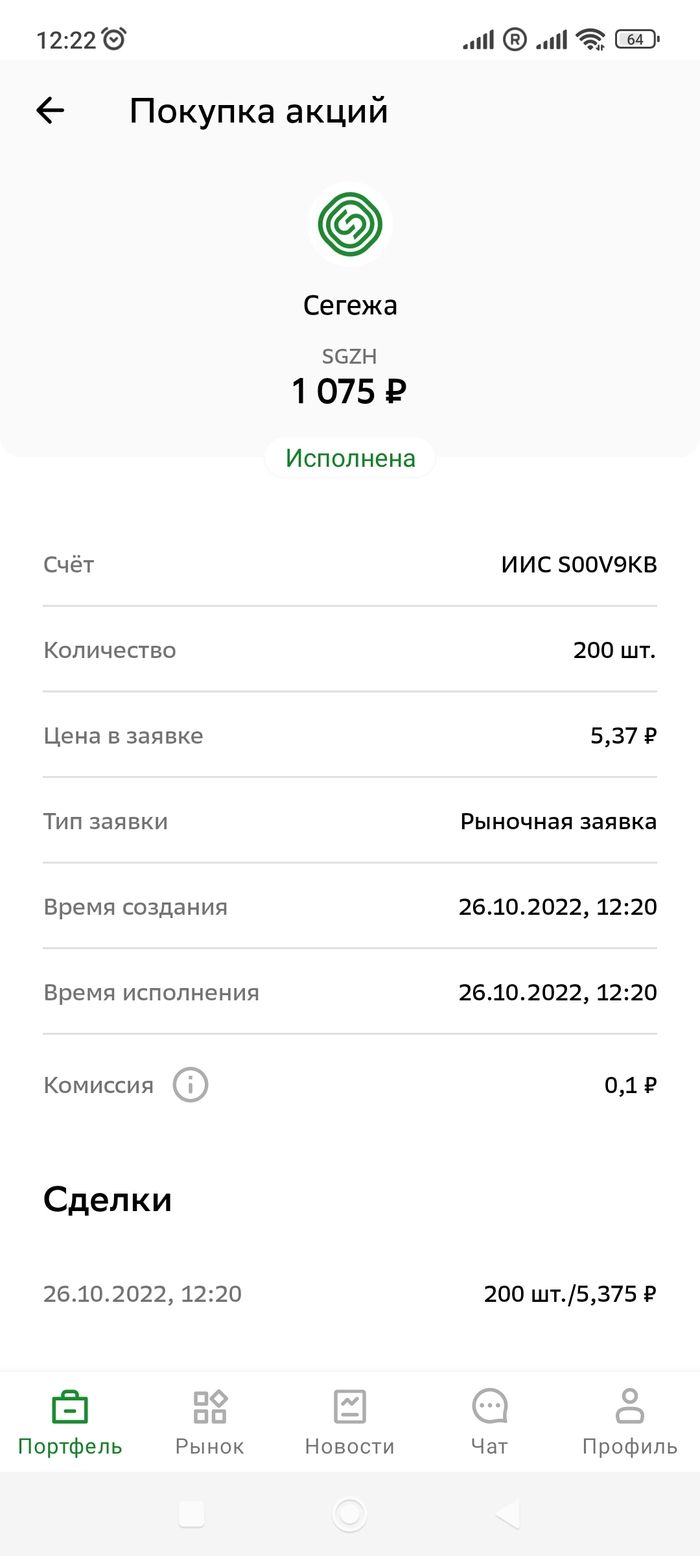Tap the green Segezha company logo
Screen dimensions: 700x1556
[x=350, y=224]
